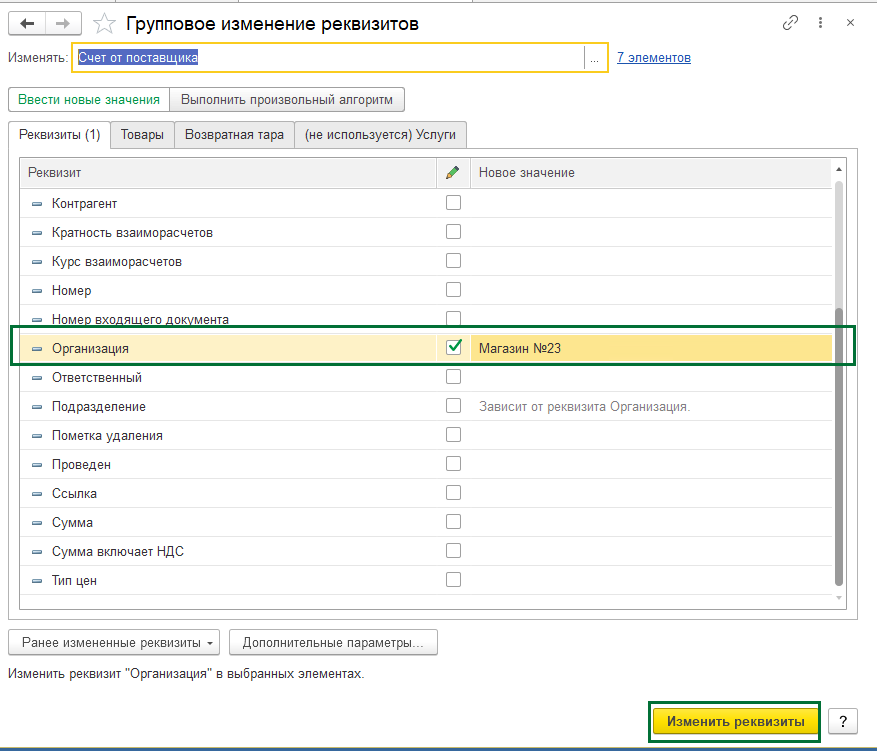Select the Ввести новые значения mode
The height and width of the screenshot is (751, 877).
click(x=89, y=100)
